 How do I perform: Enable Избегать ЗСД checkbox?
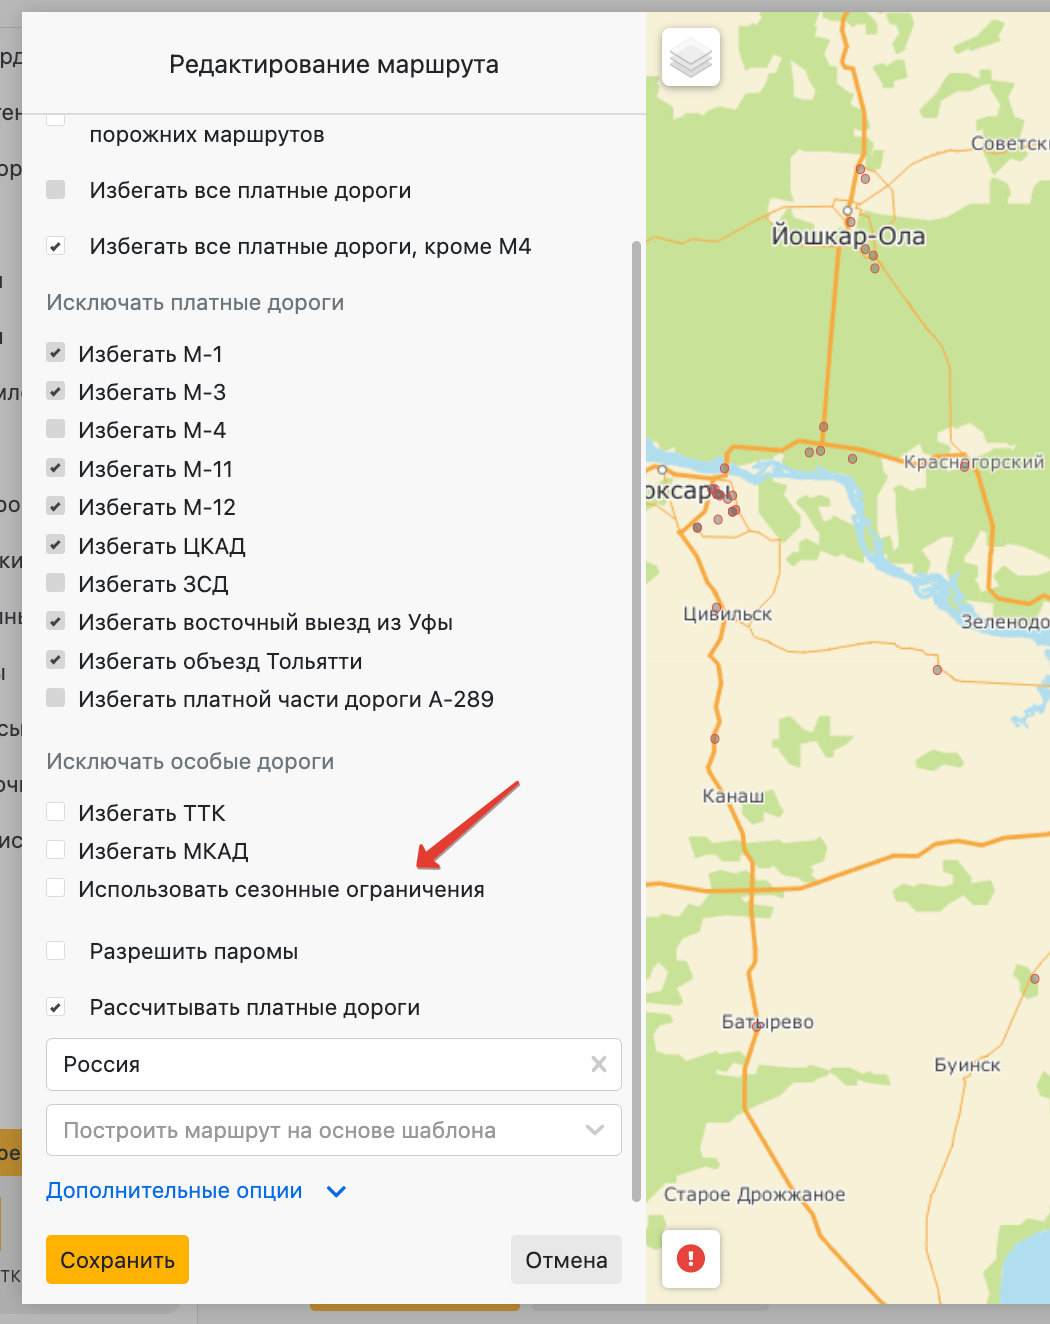coord(56,583)
